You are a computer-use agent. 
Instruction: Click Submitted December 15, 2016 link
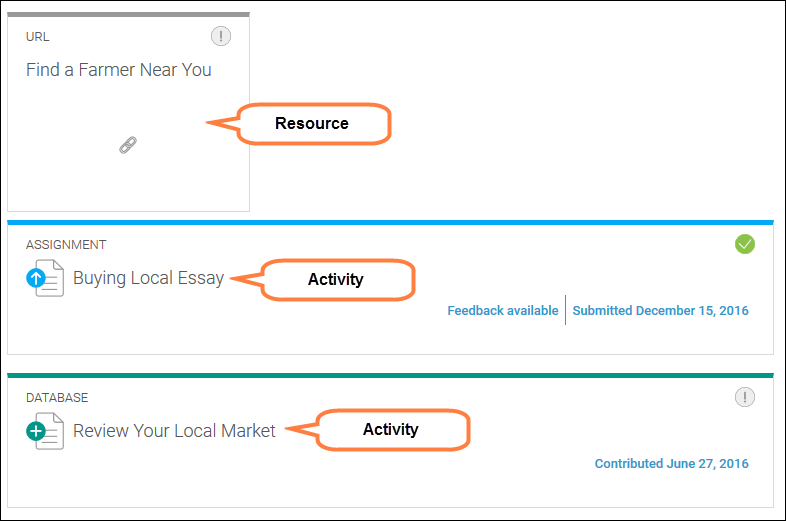tap(660, 311)
